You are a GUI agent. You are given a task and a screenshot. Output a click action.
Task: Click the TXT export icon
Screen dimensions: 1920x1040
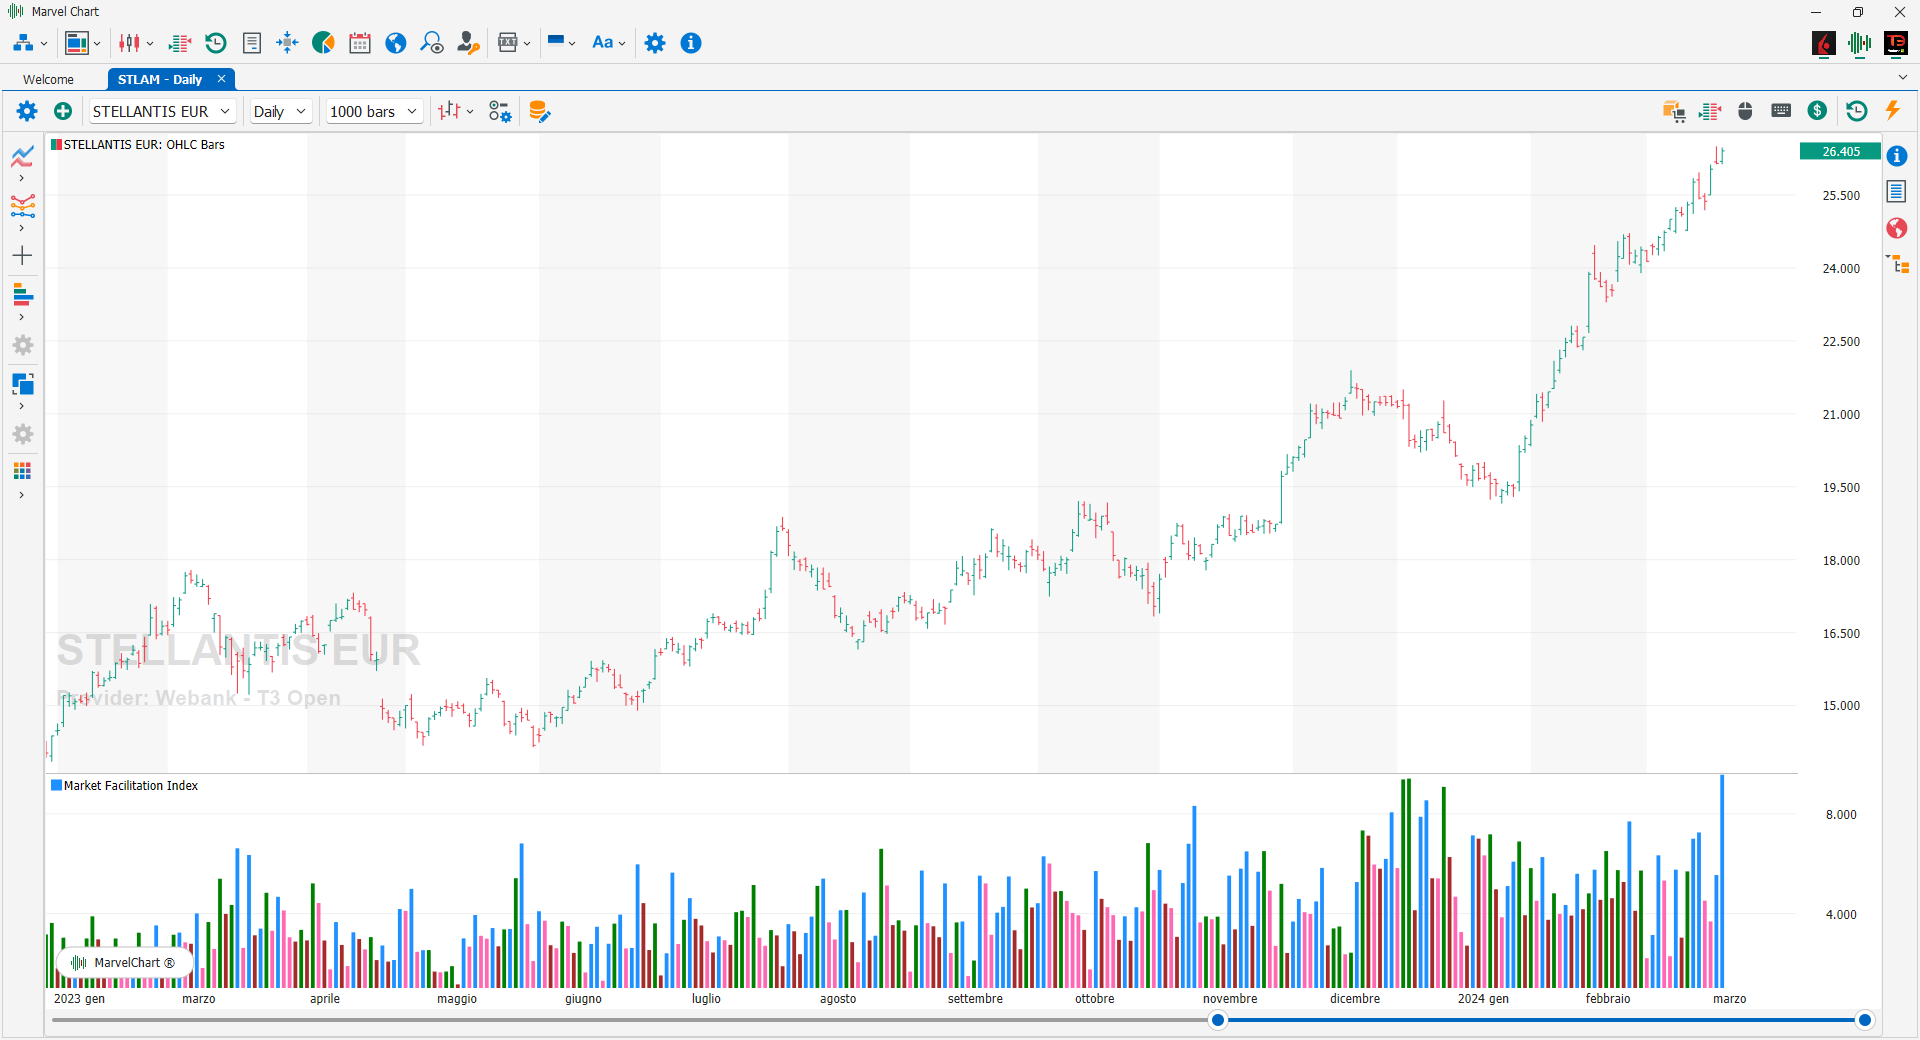(508, 43)
